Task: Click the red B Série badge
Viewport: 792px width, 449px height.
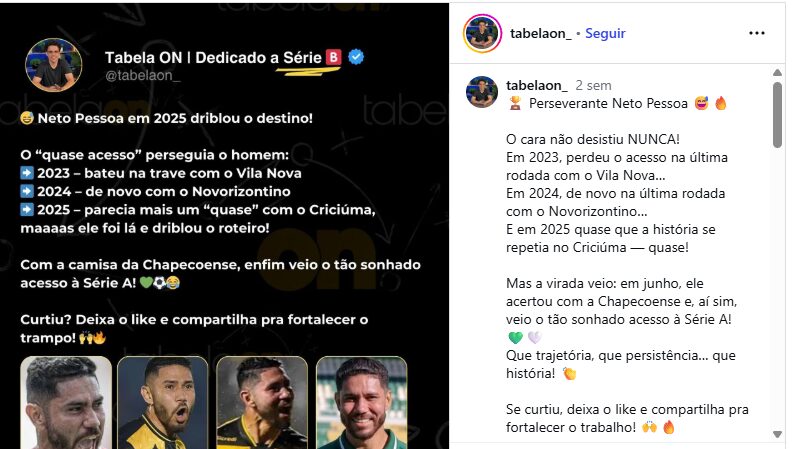Action: pos(333,57)
